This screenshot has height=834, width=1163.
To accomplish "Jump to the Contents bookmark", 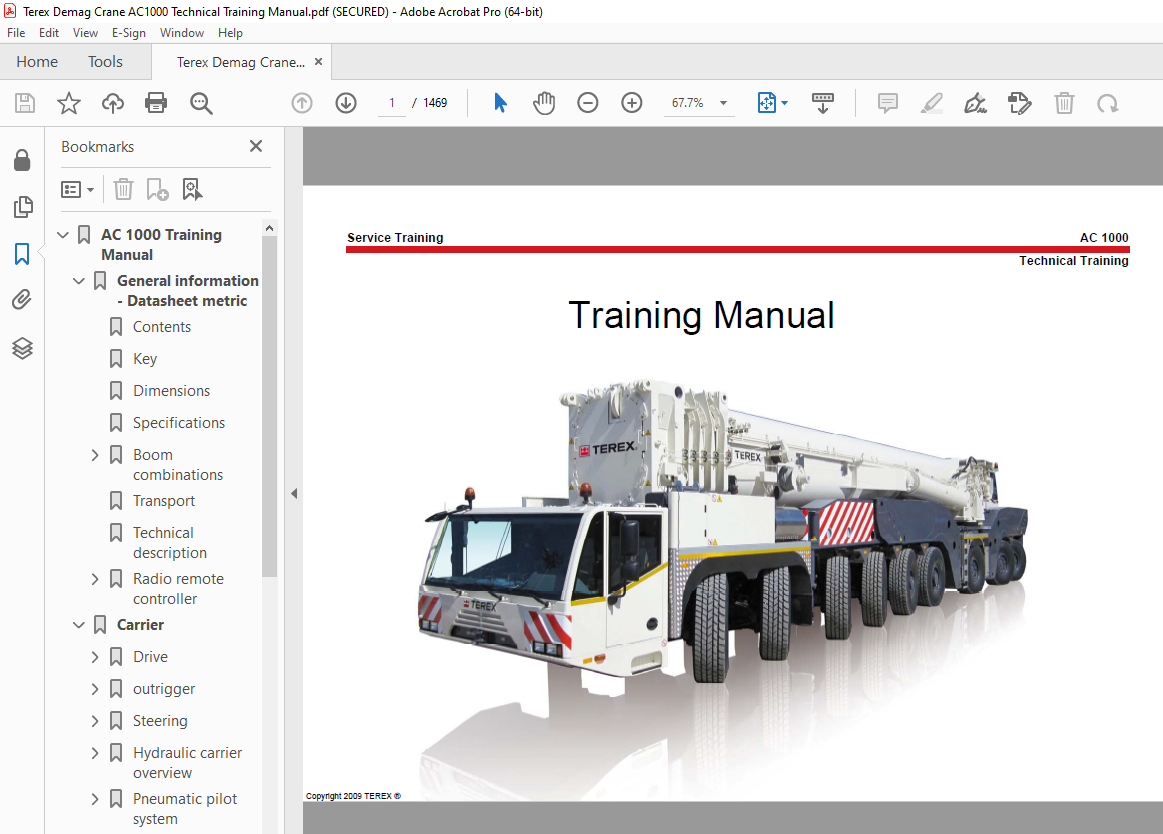I will point(162,327).
